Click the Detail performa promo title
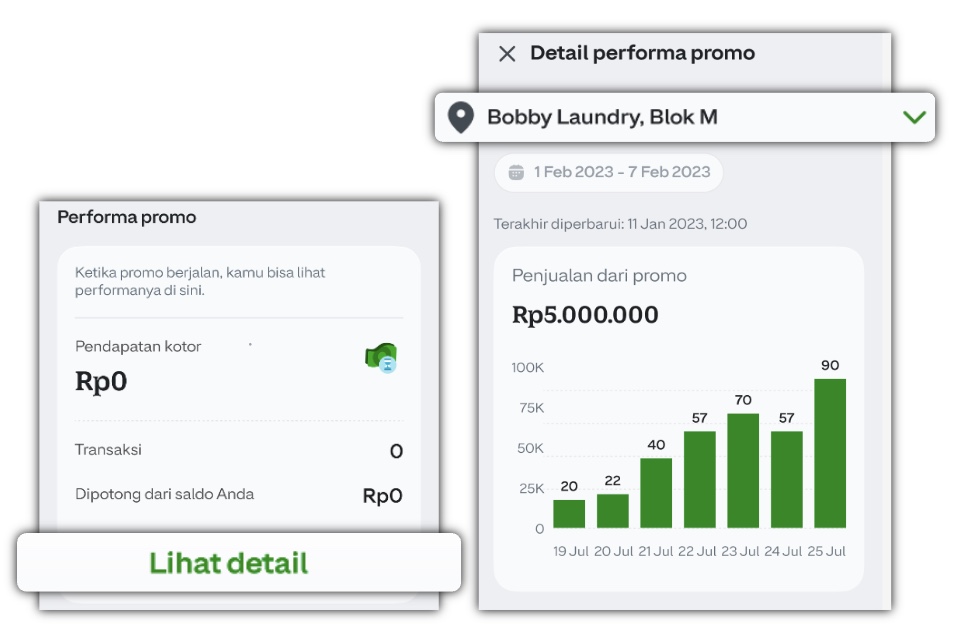The image size is (961, 638). coord(642,53)
